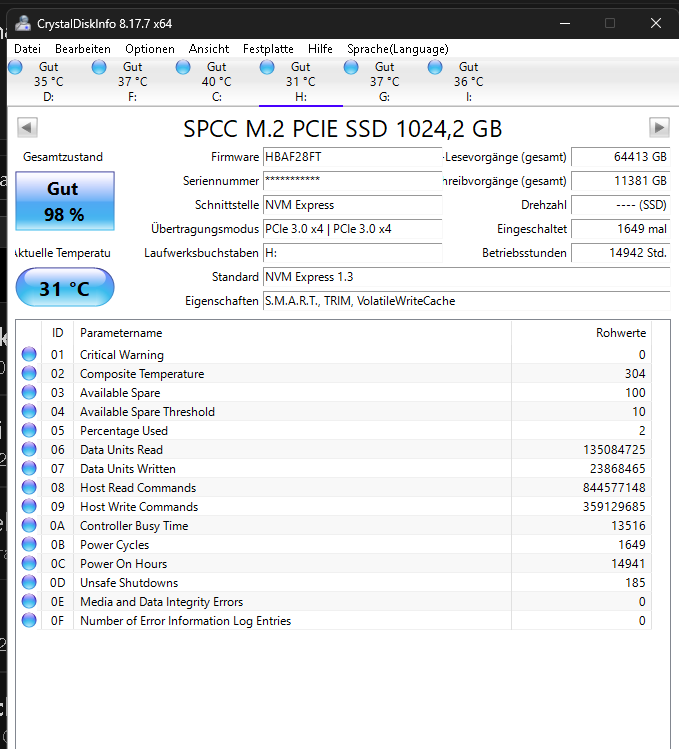Click status orb of Unsafe Shutdowns row
Image resolution: width=679 pixels, height=749 pixels.
(x=29, y=582)
